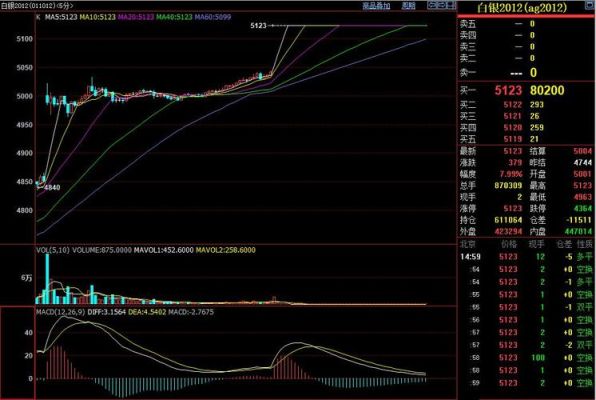Click the 内盘 value 447014

click(x=578, y=232)
